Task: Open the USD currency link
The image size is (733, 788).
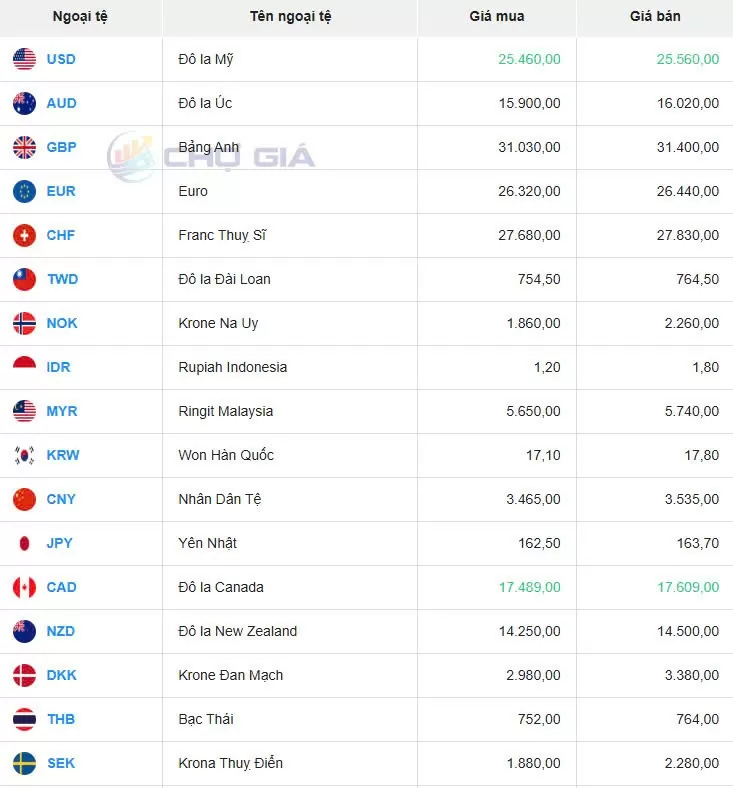Action: click(x=61, y=59)
